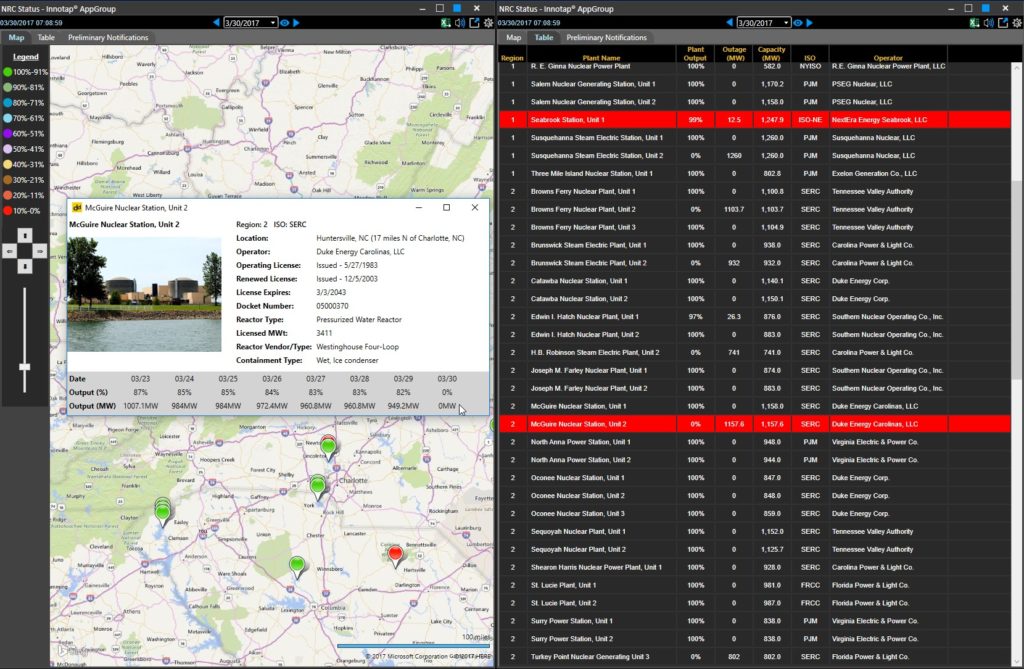This screenshot has width=1024, height=669.
Task: Select H.B. Robinson Steam Electric Plant row
Action: [x=755, y=352]
